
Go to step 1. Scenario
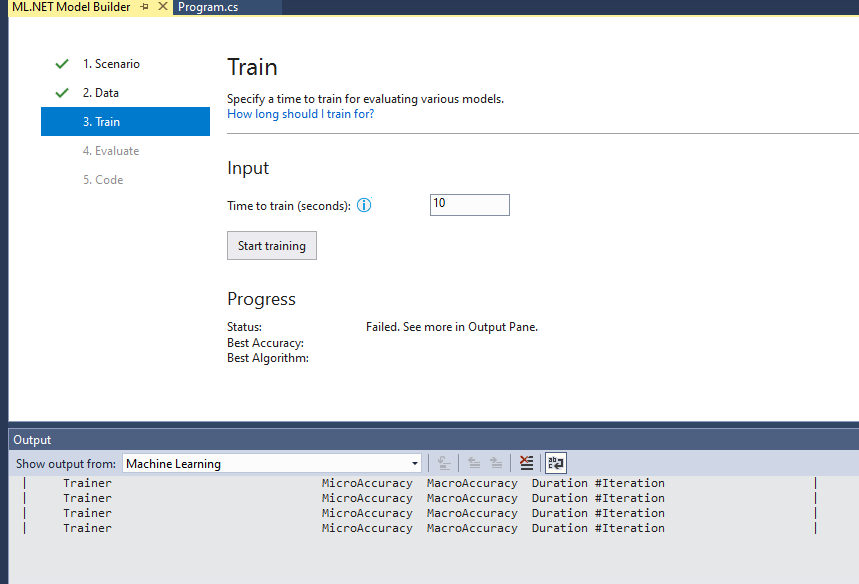(x=111, y=64)
